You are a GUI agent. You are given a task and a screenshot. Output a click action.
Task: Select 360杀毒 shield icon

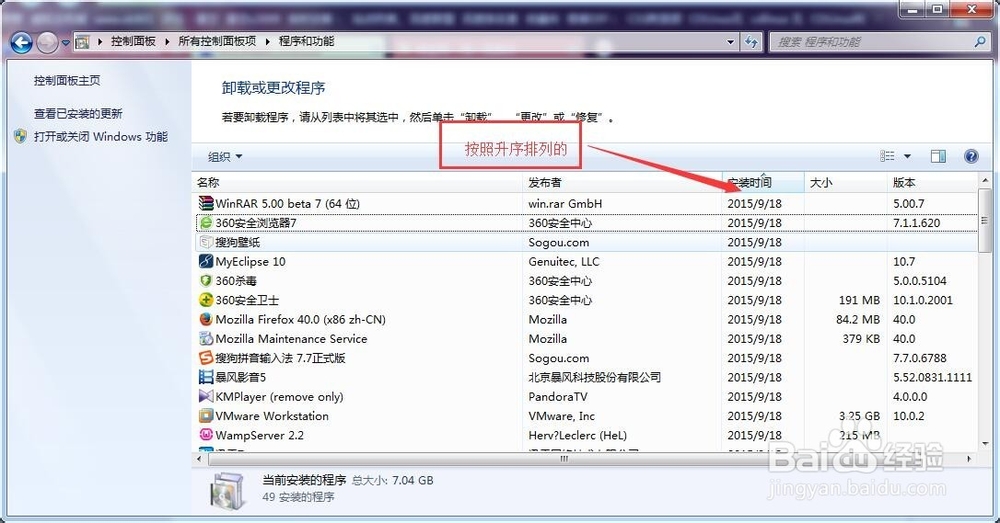(x=205, y=281)
